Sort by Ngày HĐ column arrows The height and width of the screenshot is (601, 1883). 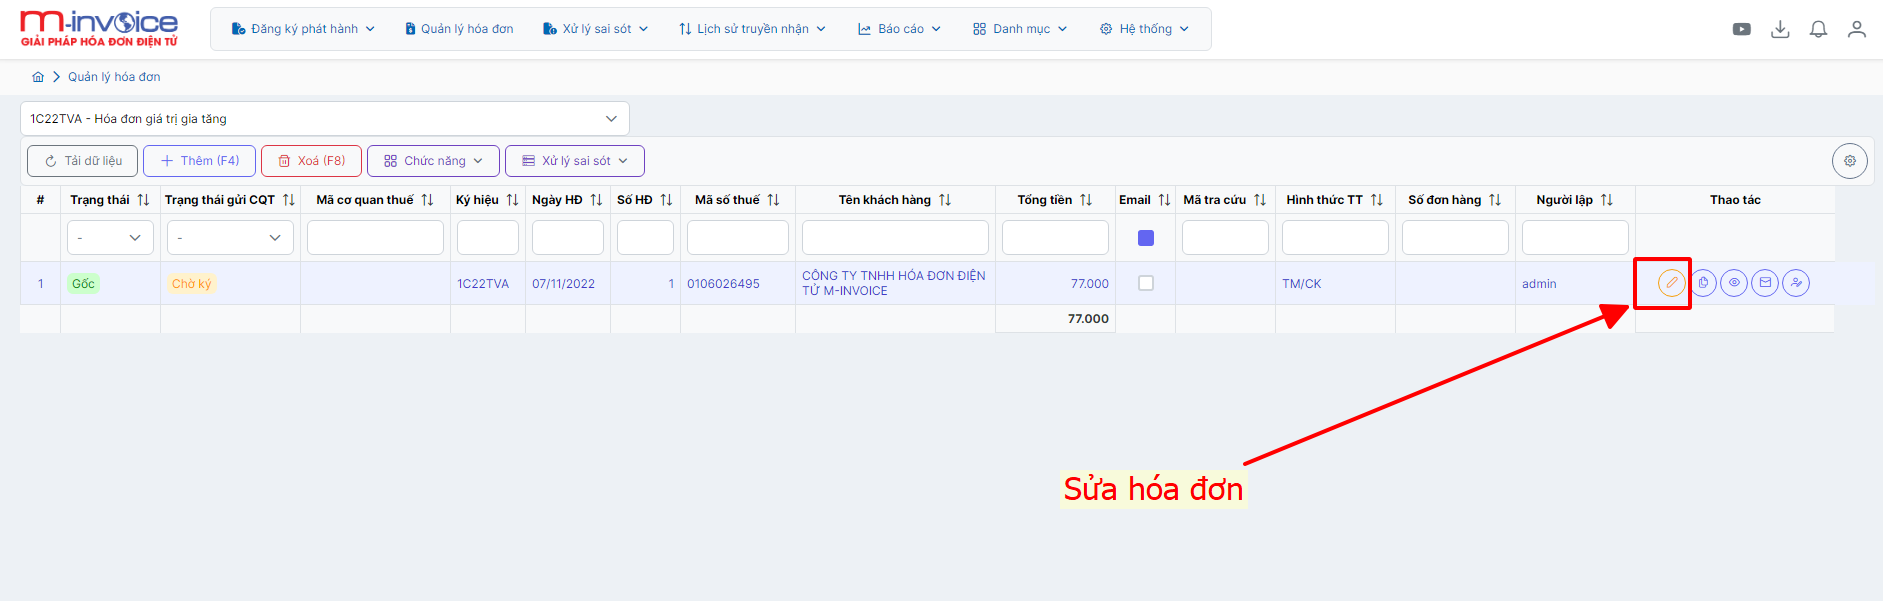tap(597, 200)
